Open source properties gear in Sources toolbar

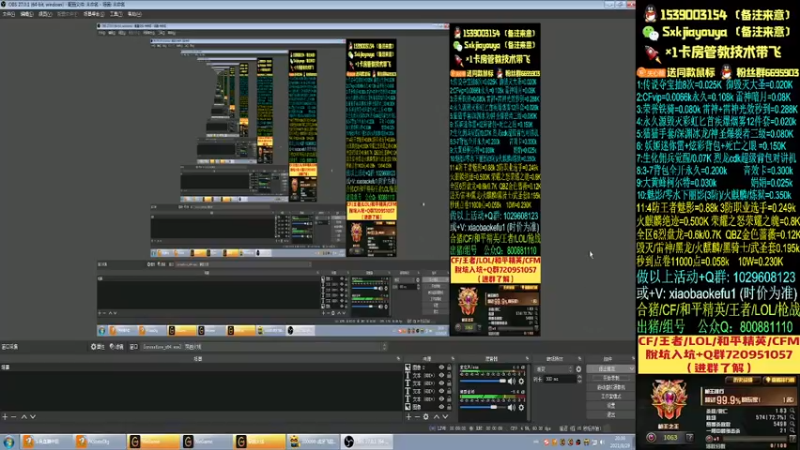point(426,417)
